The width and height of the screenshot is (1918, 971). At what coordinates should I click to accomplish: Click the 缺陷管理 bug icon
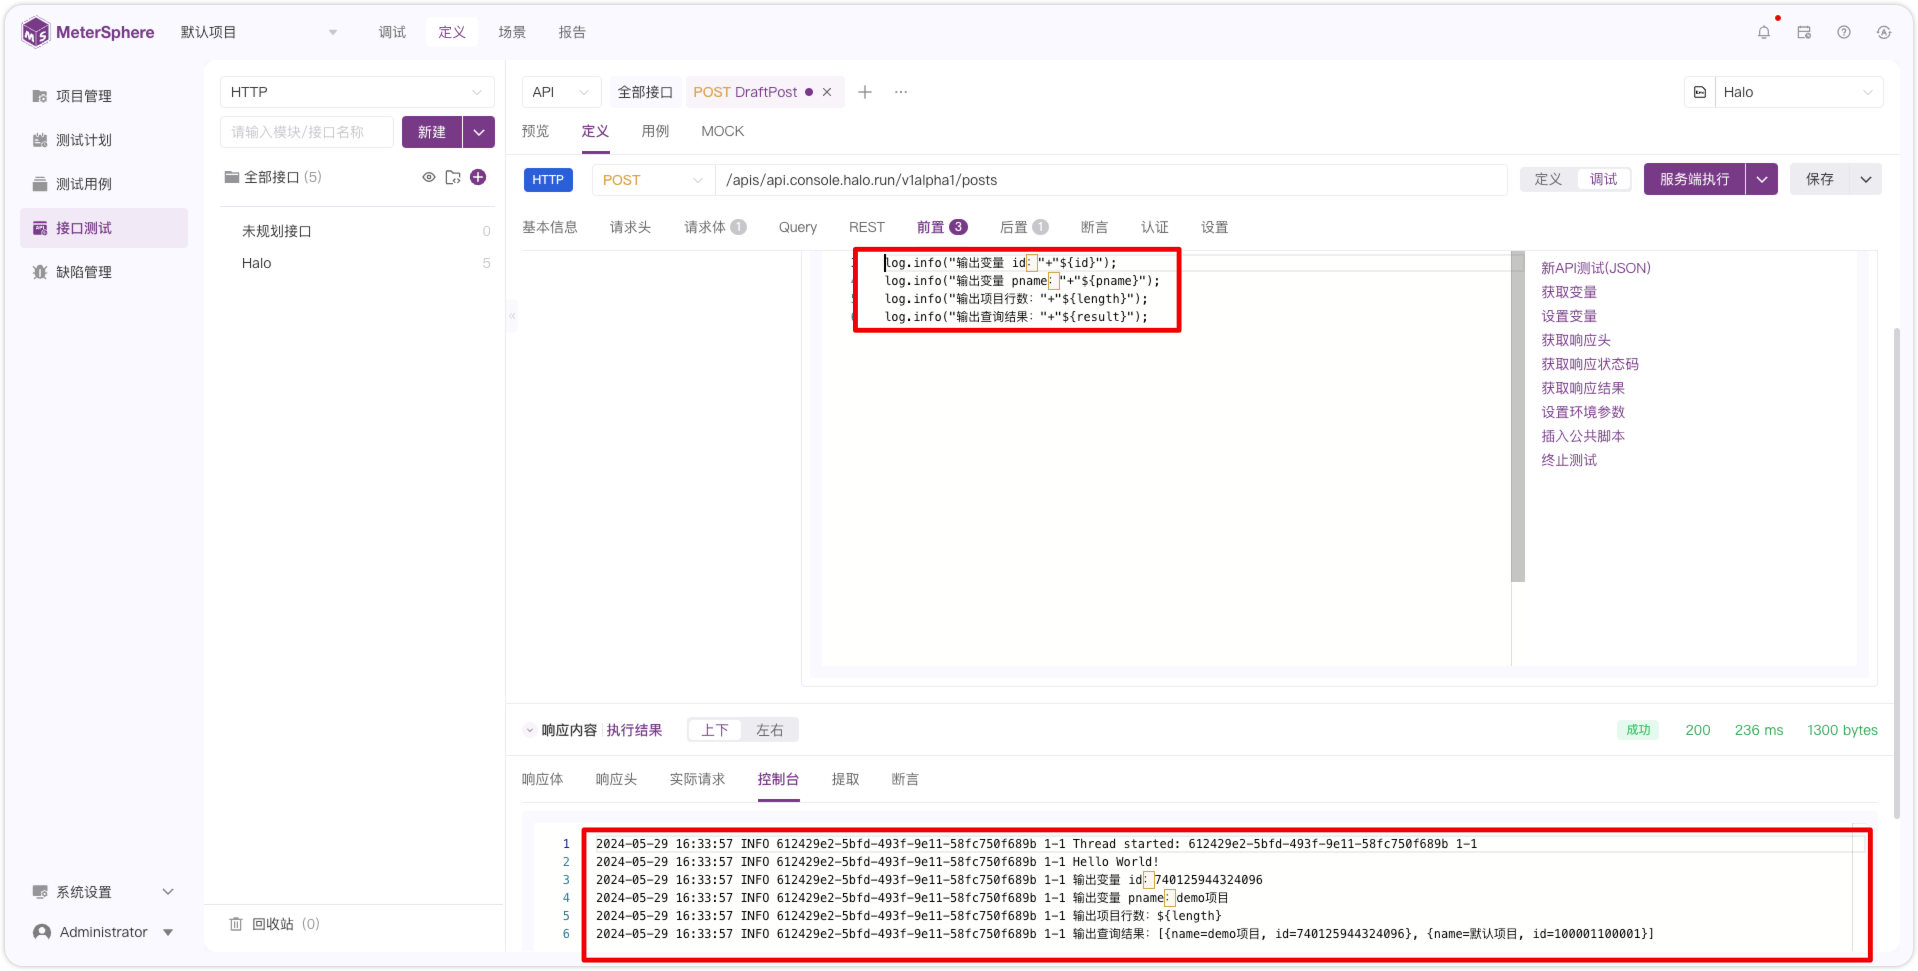(40, 272)
